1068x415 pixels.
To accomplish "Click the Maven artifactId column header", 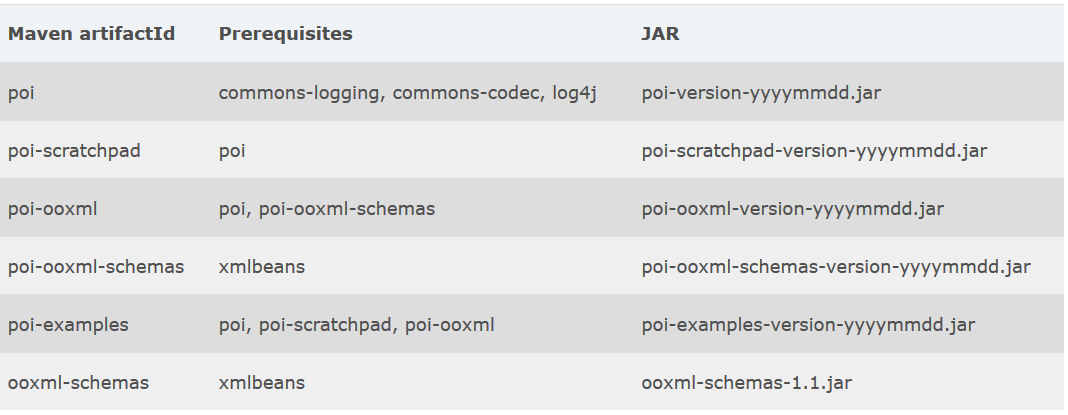I will coord(91,34).
